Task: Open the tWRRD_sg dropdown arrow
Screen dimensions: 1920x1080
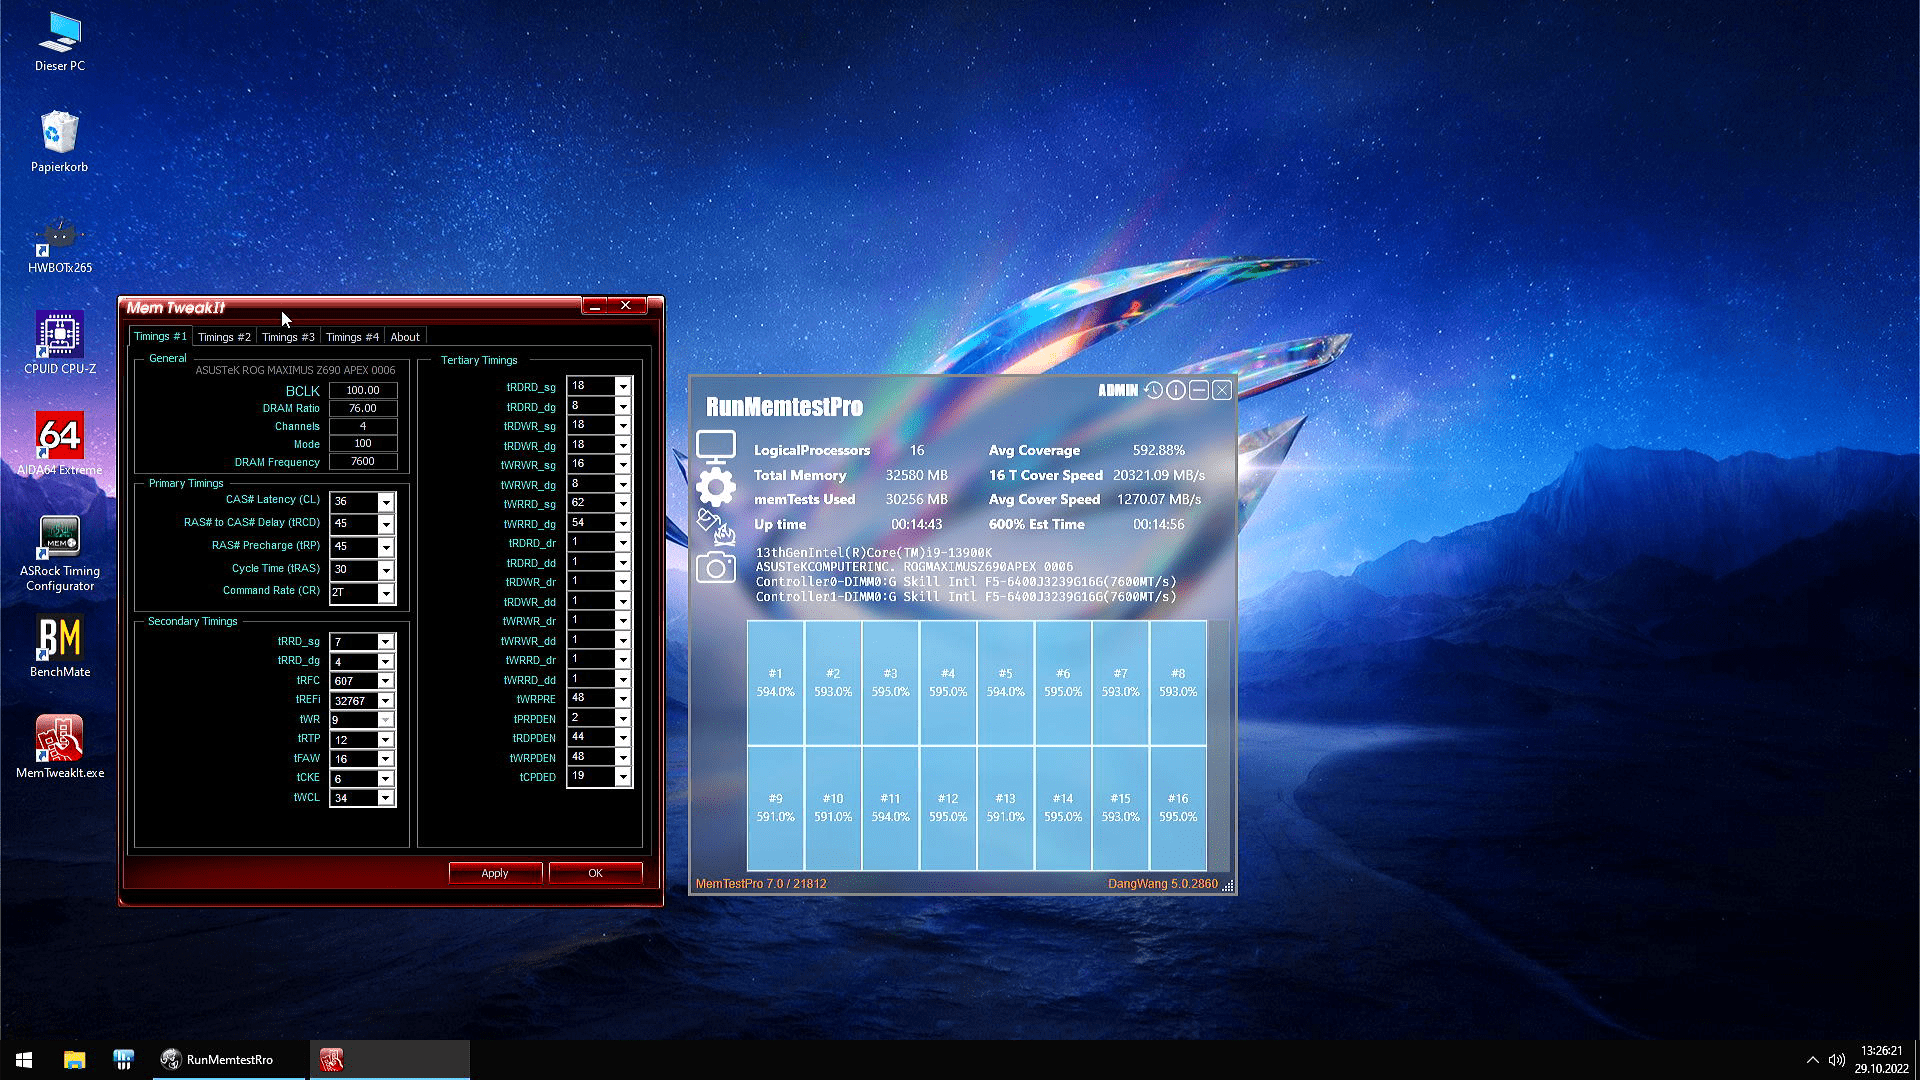Action: coord(623,503)
